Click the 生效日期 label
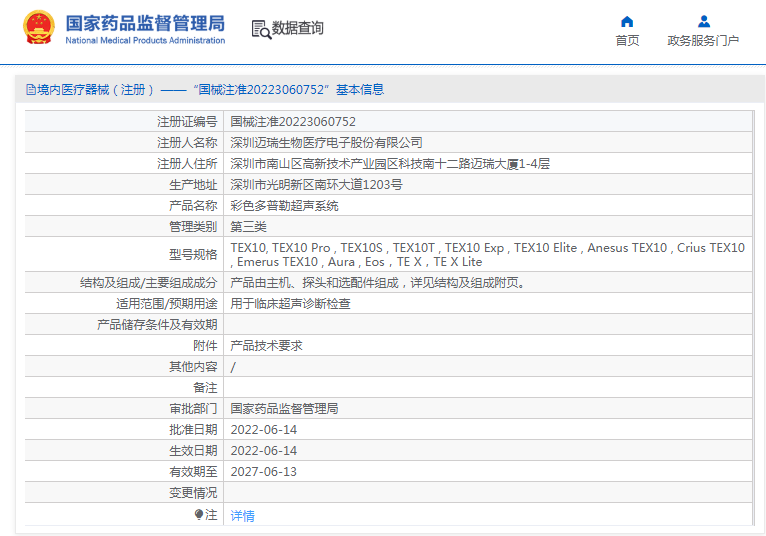The height and width of the screenshot is (536, 766). click(193, 451)
